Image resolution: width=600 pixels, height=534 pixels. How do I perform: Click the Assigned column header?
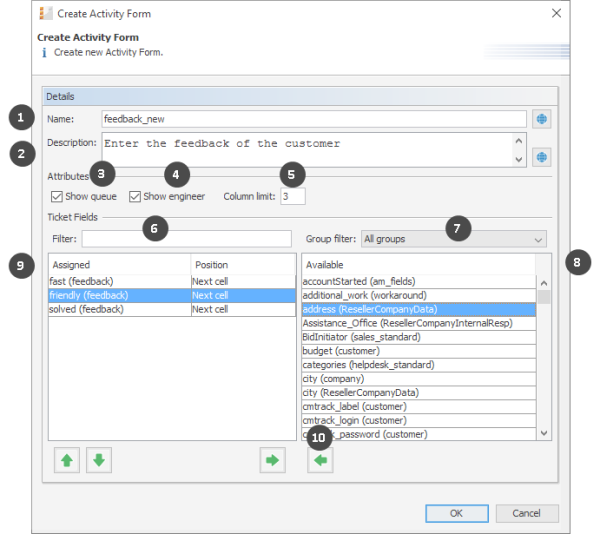118,265
